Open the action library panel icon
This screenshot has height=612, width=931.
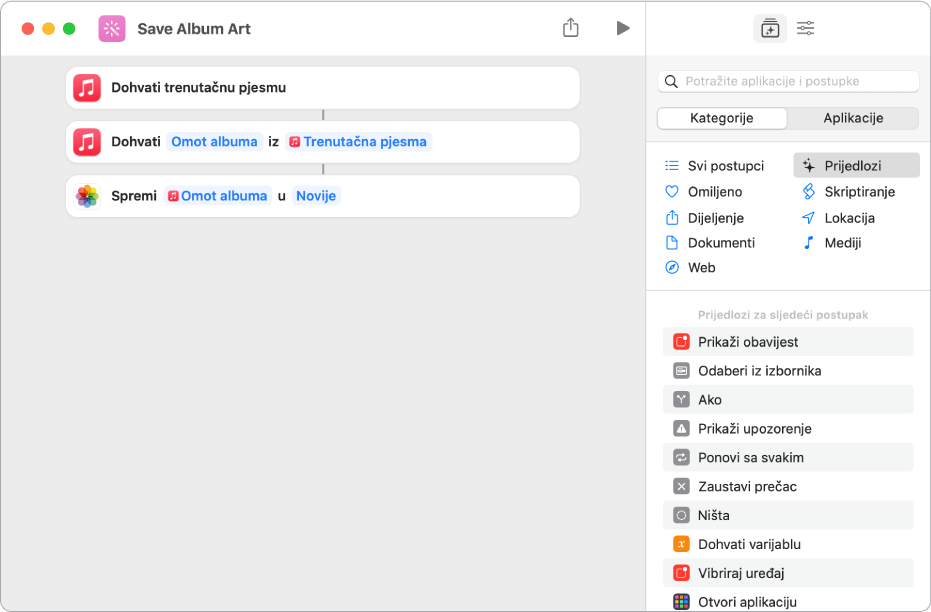click(769, 28)
